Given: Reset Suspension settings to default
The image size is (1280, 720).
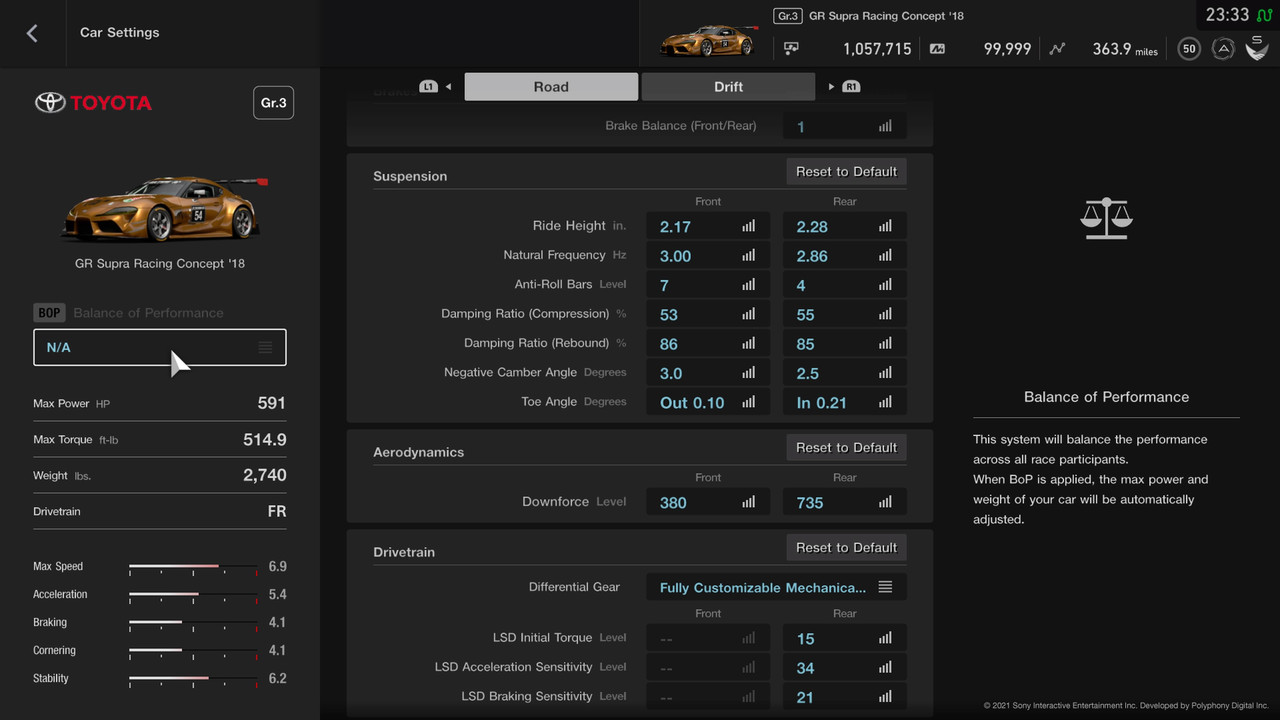Looking at the screenshot, I should [846, 172].
